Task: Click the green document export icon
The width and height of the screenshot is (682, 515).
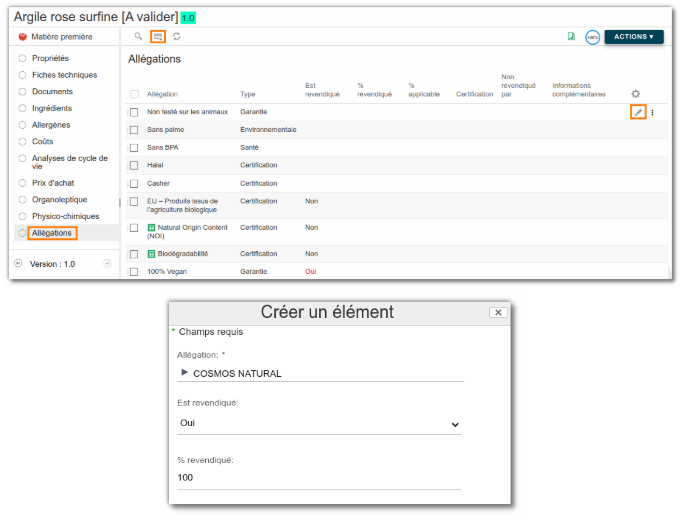Action: point(571,37)
